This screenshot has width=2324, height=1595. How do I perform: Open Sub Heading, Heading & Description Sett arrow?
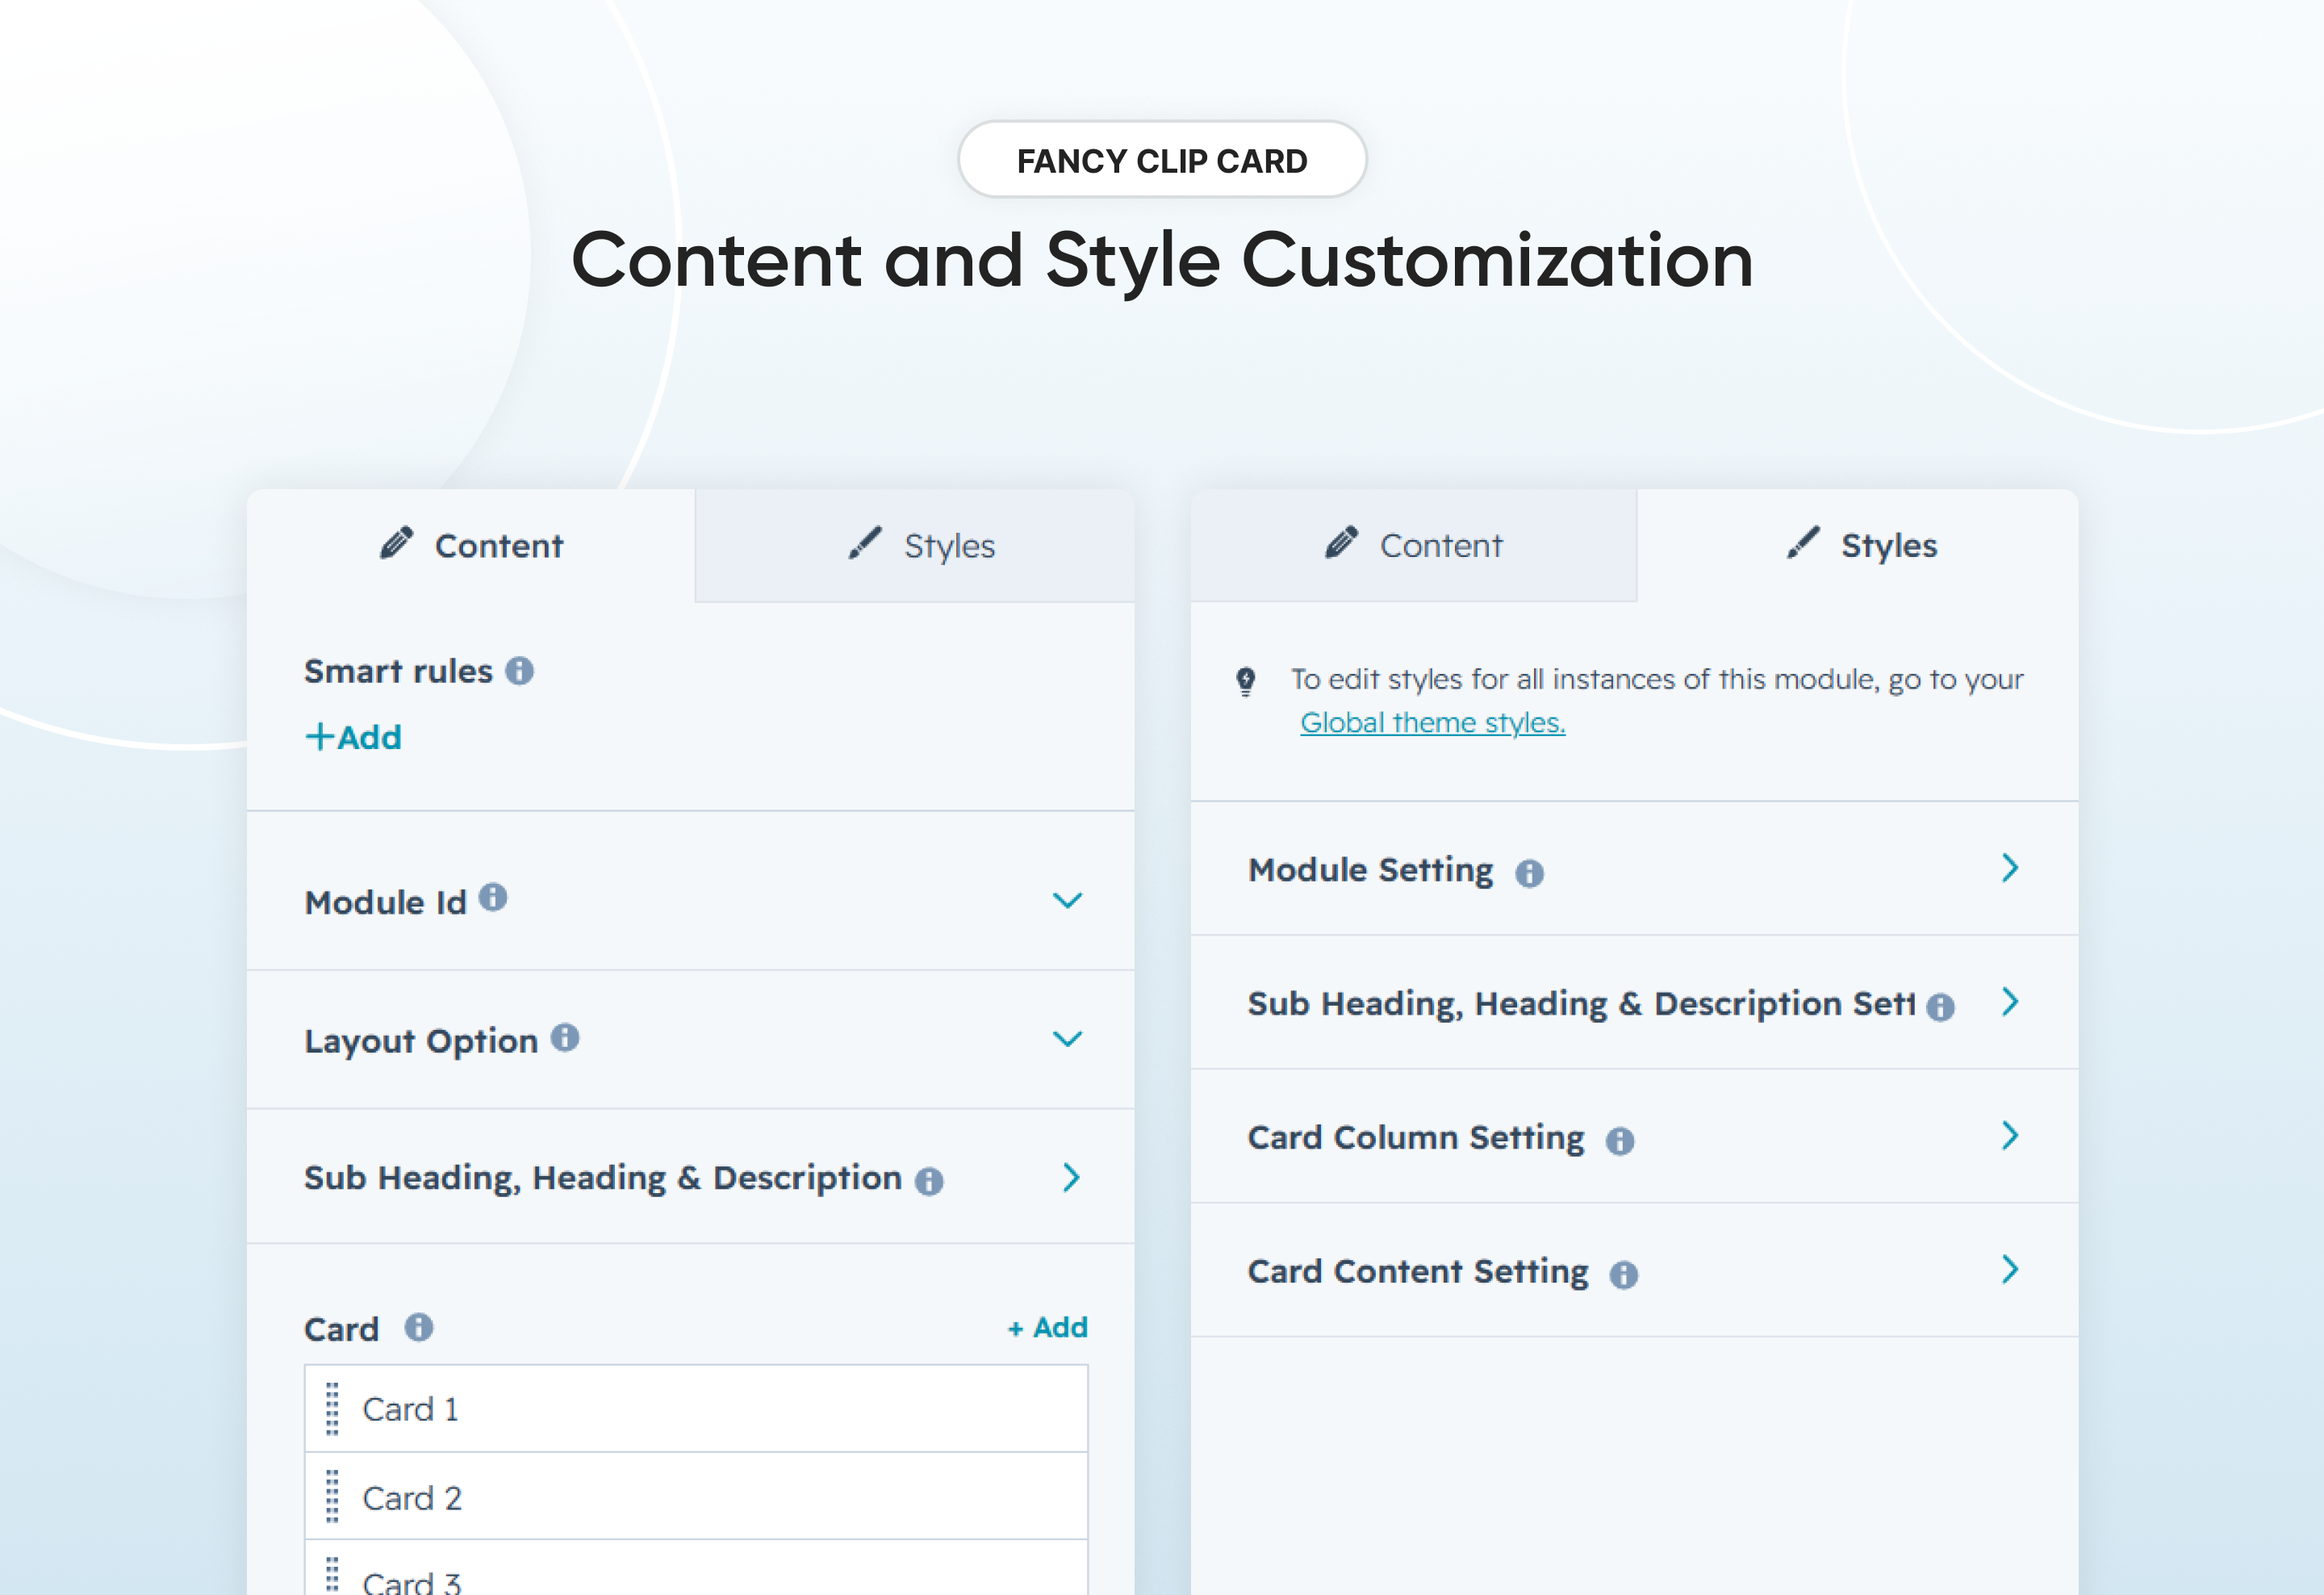coord(2010,1002)
